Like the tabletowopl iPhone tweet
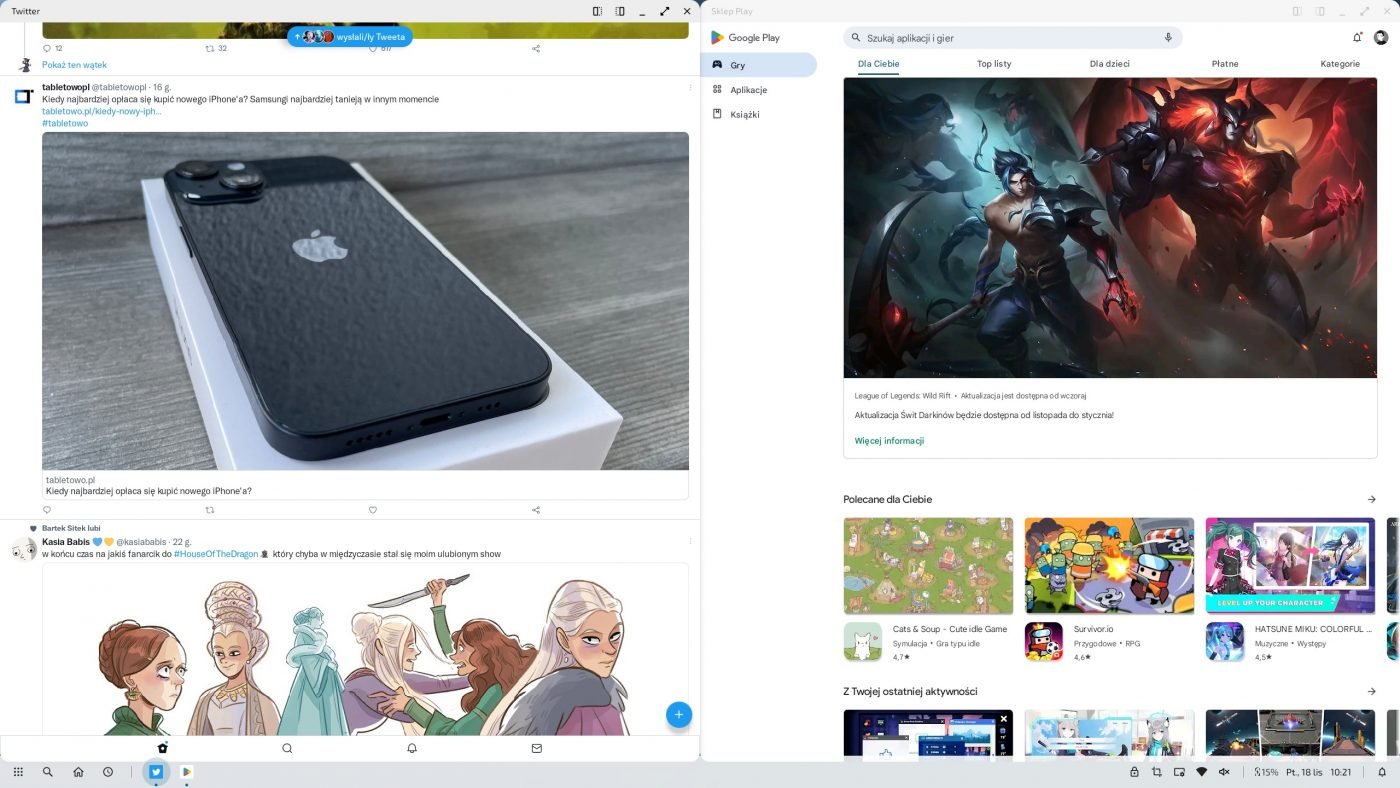 point(373,510)
